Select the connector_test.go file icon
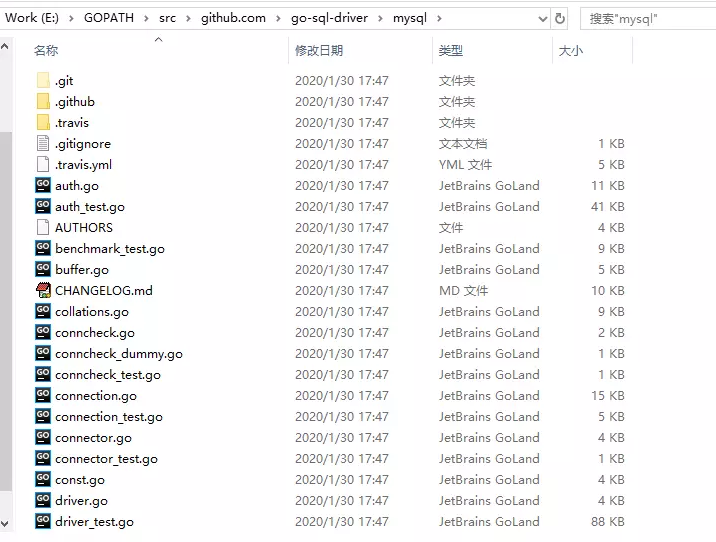The width and height of the screenshot is (716, 542). click(43, 458)
